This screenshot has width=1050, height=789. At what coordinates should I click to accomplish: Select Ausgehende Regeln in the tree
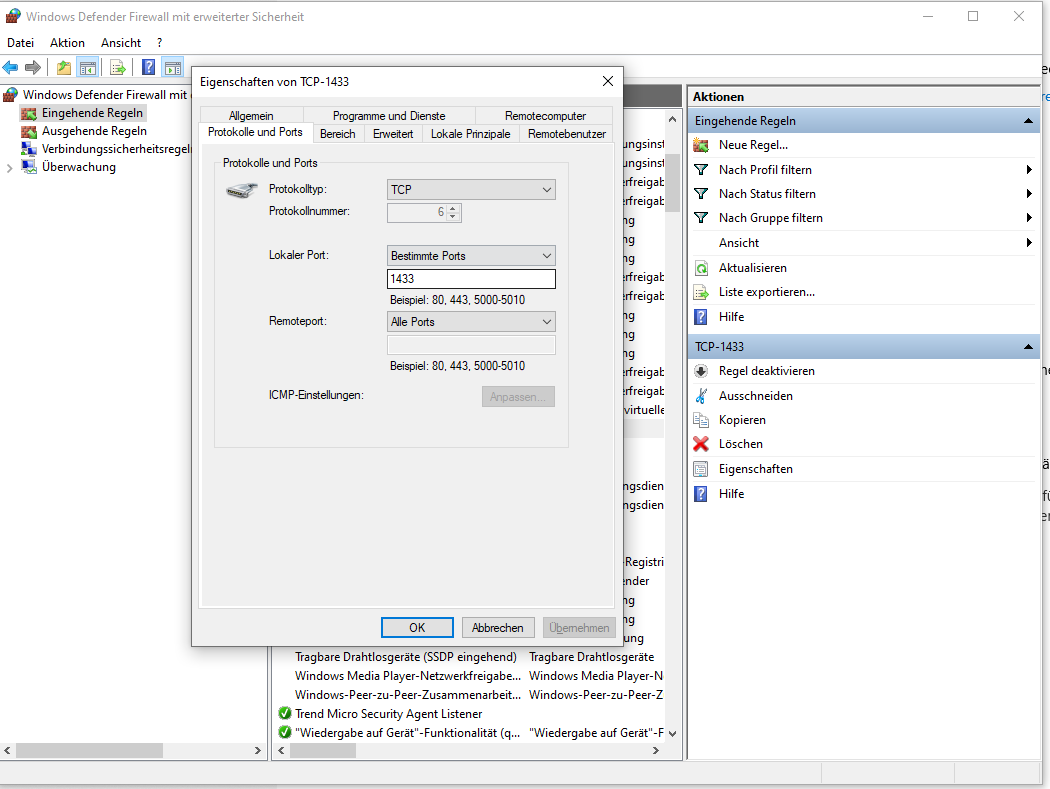(94, 131)
